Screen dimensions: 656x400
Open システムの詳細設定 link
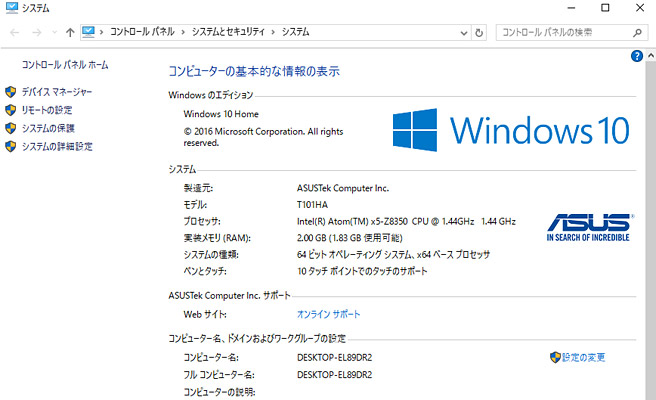(57, 146)
